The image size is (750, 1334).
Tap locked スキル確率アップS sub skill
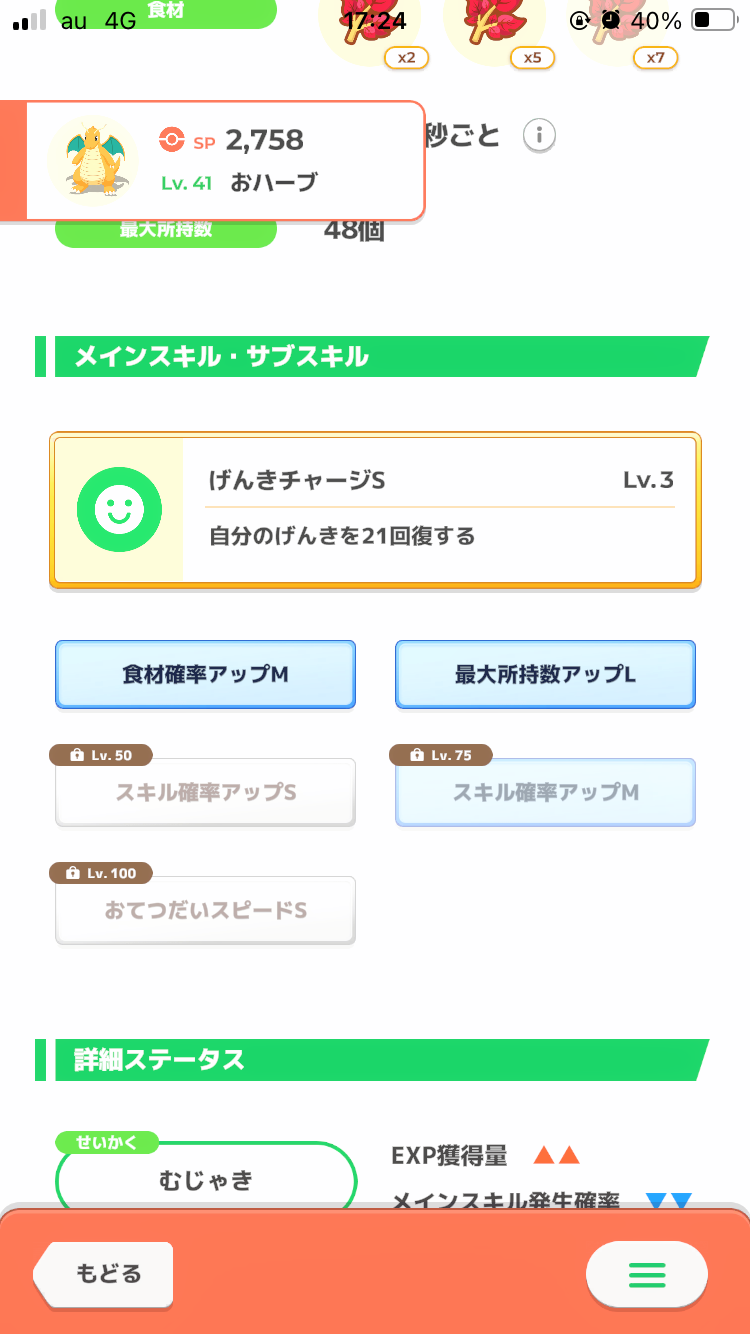(205, 793)
